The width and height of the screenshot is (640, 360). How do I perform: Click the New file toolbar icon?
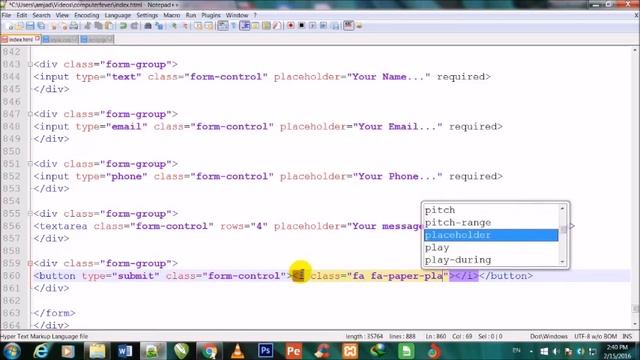(9, 26)
